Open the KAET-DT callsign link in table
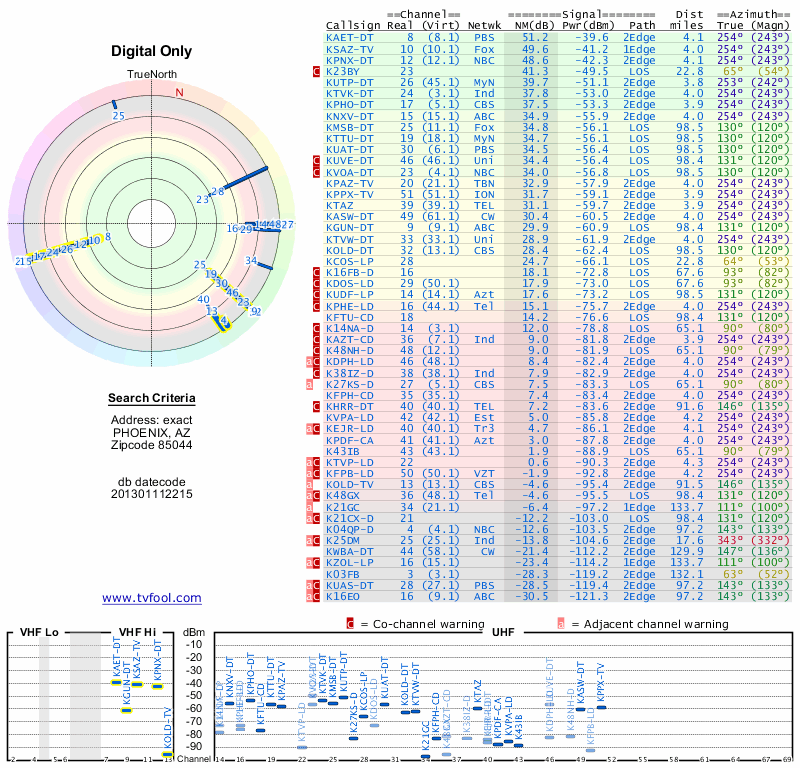The image size is (800, 768). pyautogui.click(x=350, y=37)
